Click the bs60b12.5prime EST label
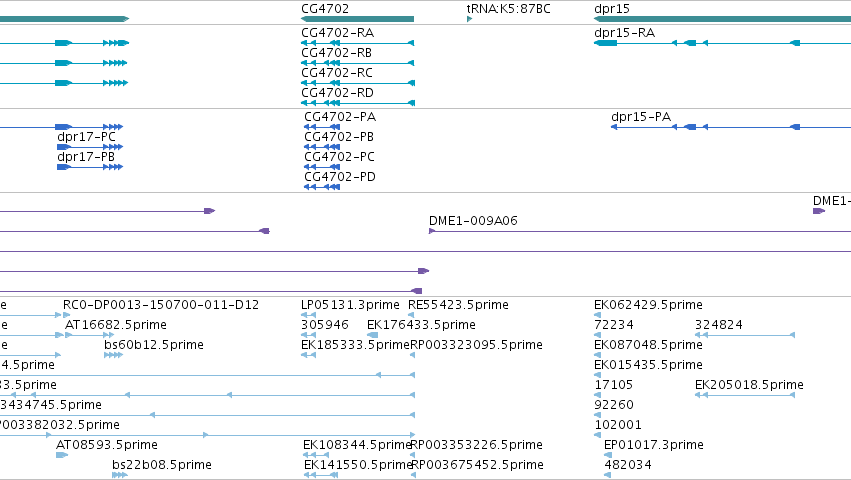This screenshot has width=851, height=480. coord(154,345)
